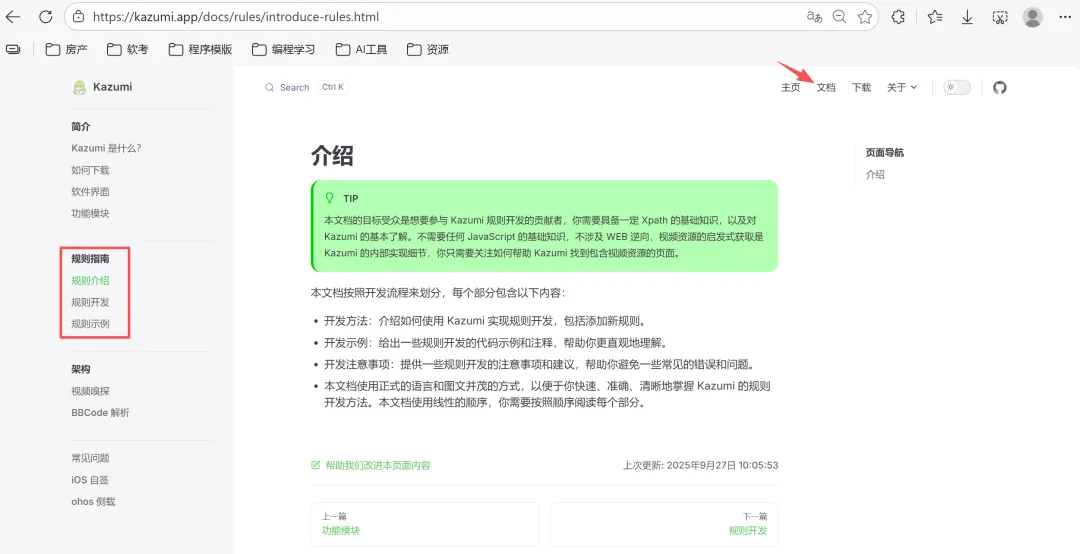Click the site lock icon in address bar
The width and height of the screenshot is (1080, 554).
pos(79,17)
